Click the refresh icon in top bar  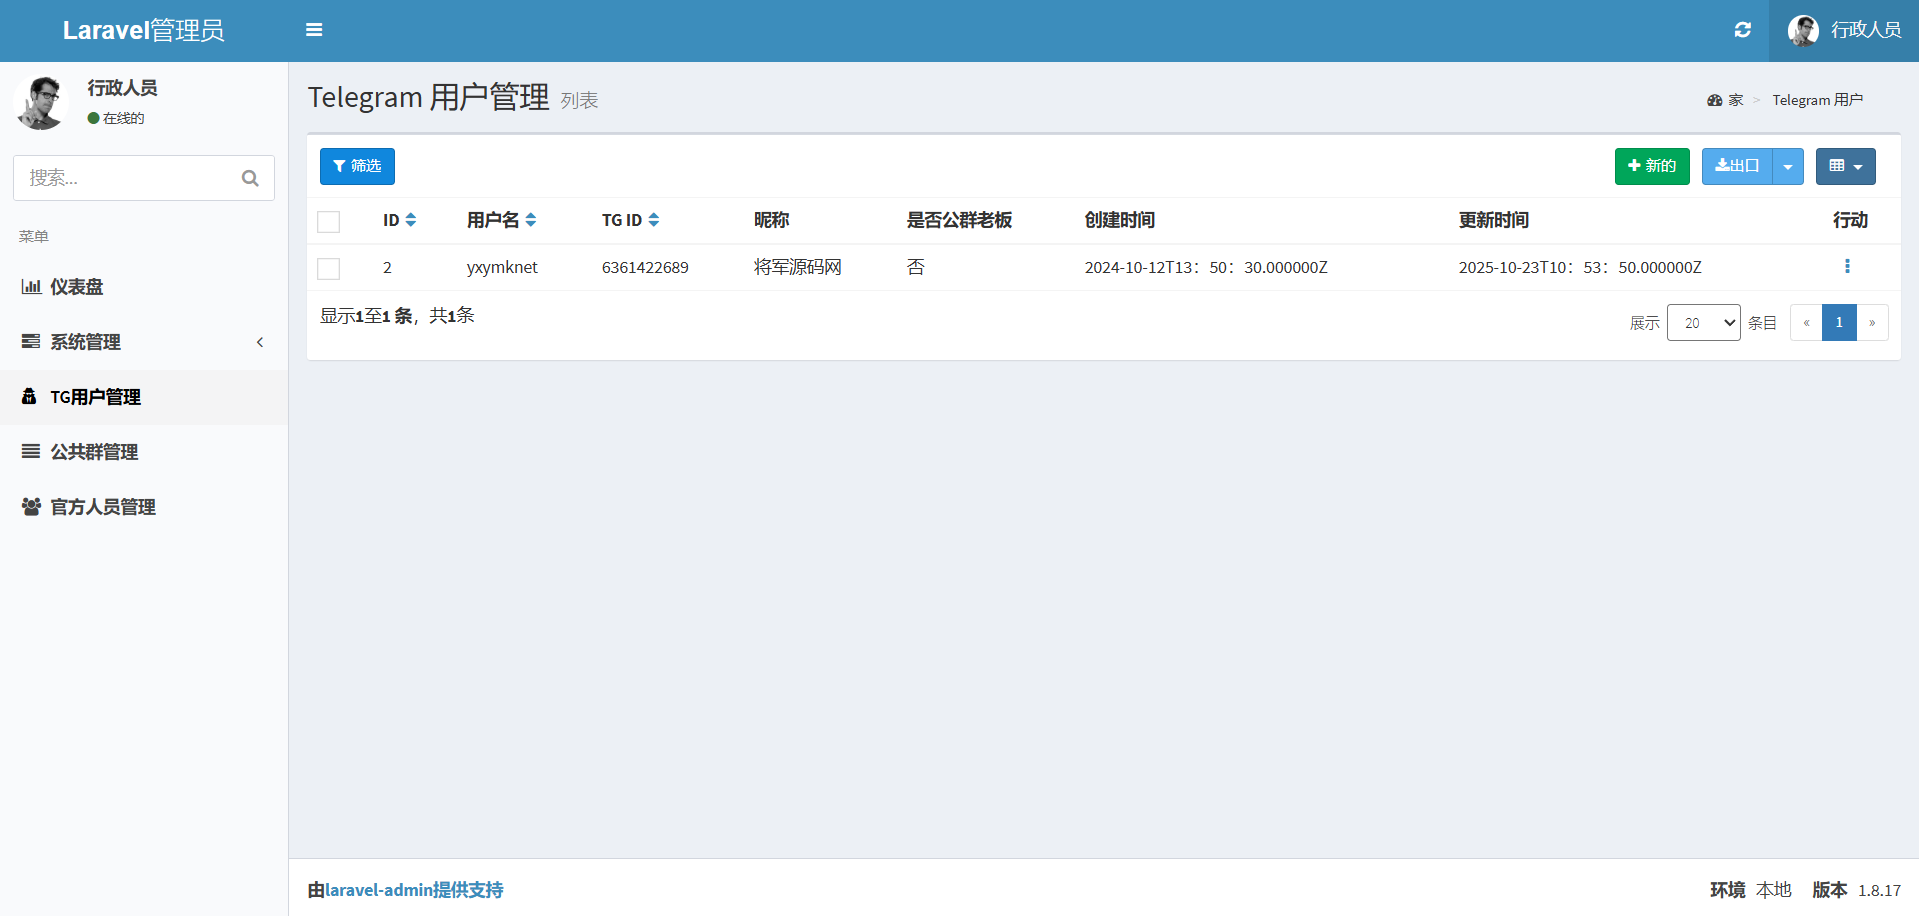pos(1742,30)
